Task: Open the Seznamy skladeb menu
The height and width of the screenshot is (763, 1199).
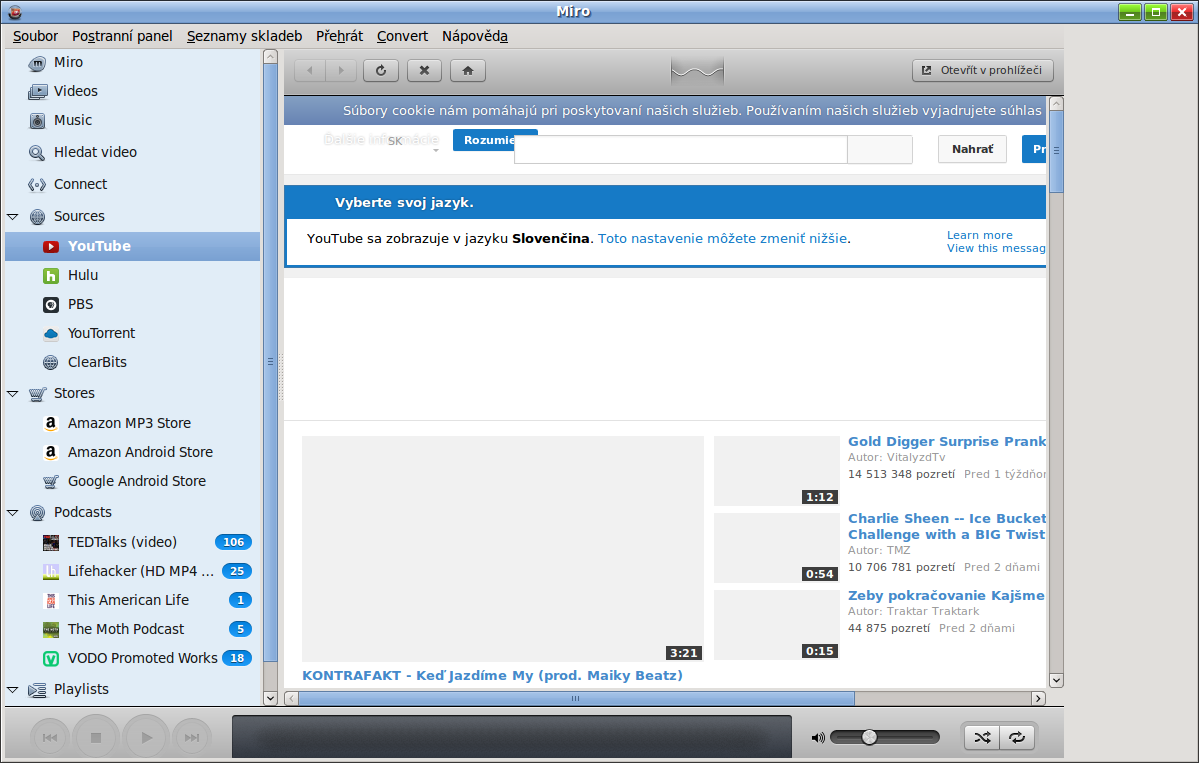Action: point(245,36)
